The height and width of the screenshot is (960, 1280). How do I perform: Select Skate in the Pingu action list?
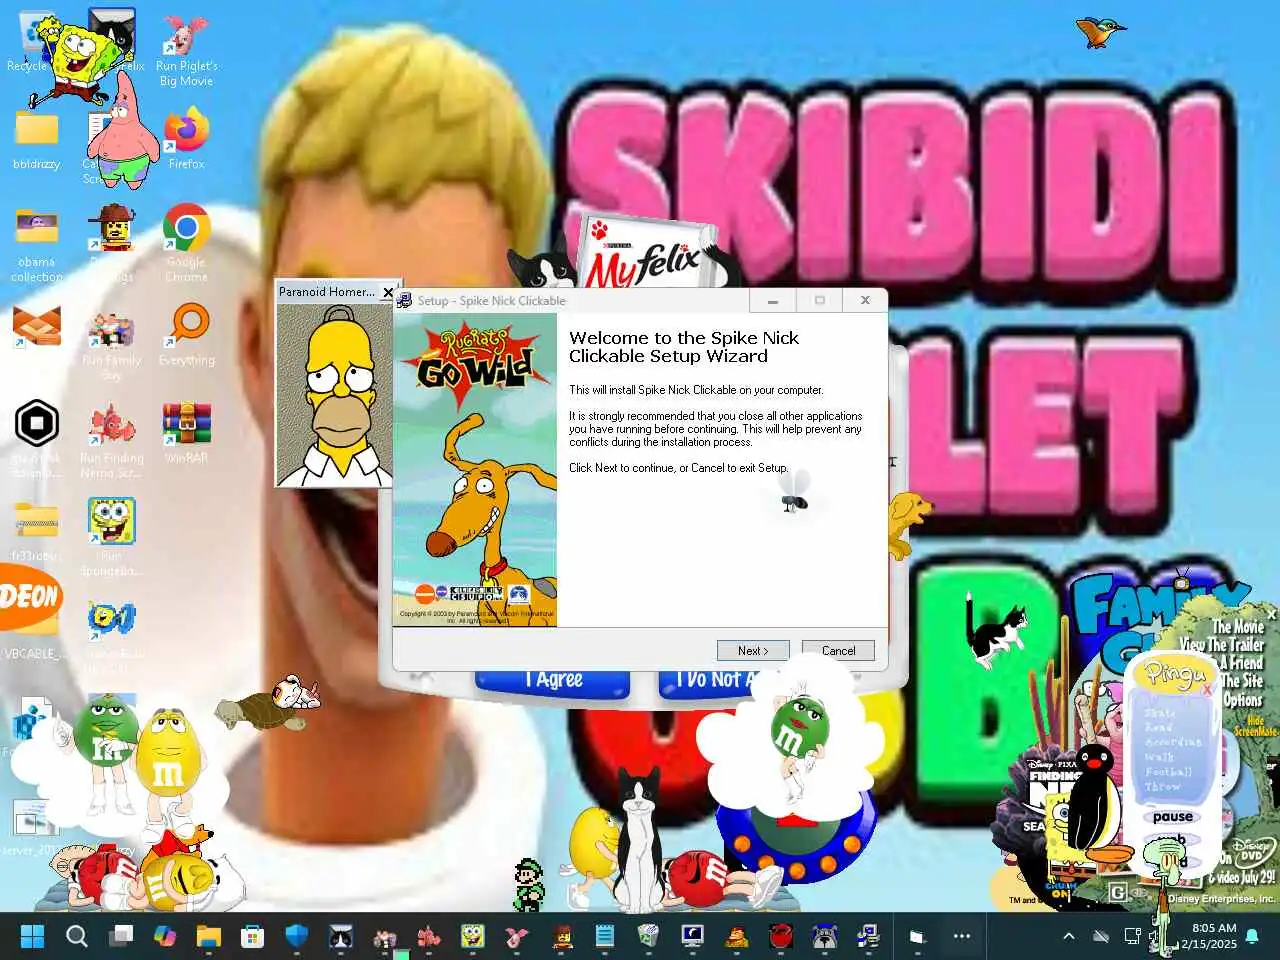click(1160, 713)
